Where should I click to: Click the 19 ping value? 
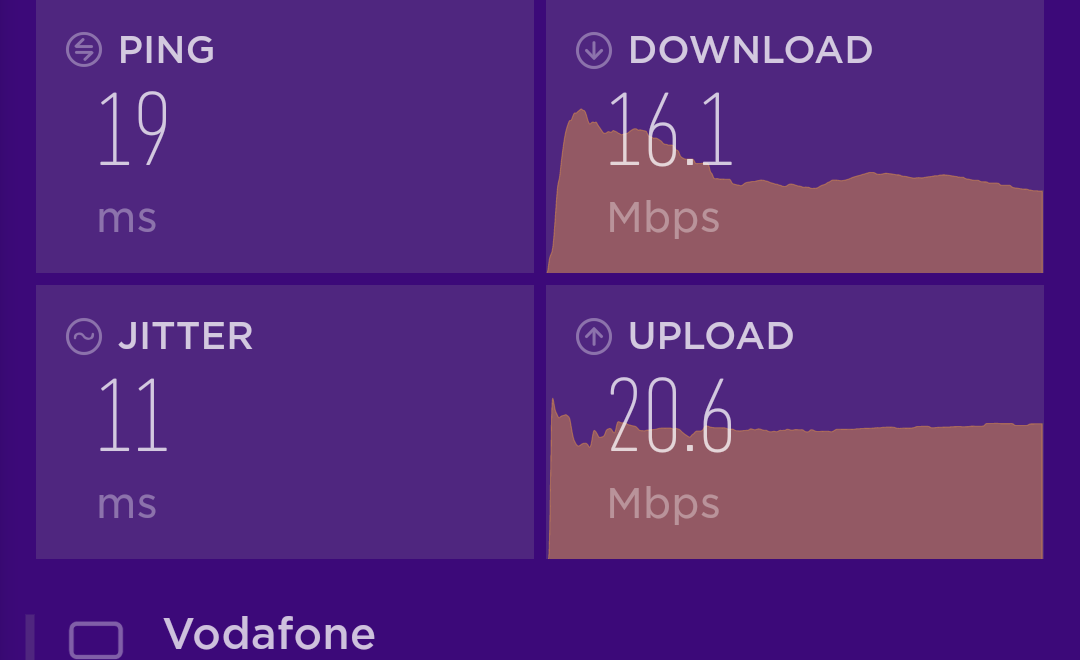point(133,128)
